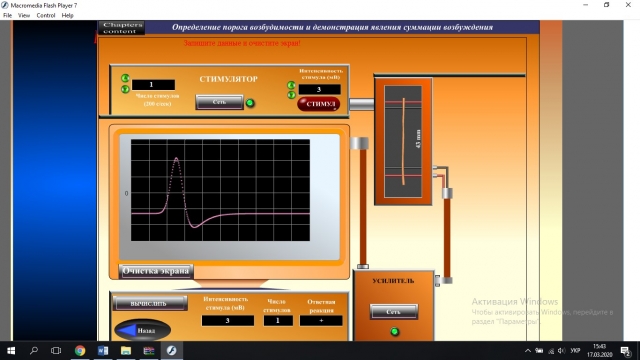The width and height of the screenshot is (640, 360).
Task: Toggle the amplifier Сеть power button
Action: tap(393, 311)
